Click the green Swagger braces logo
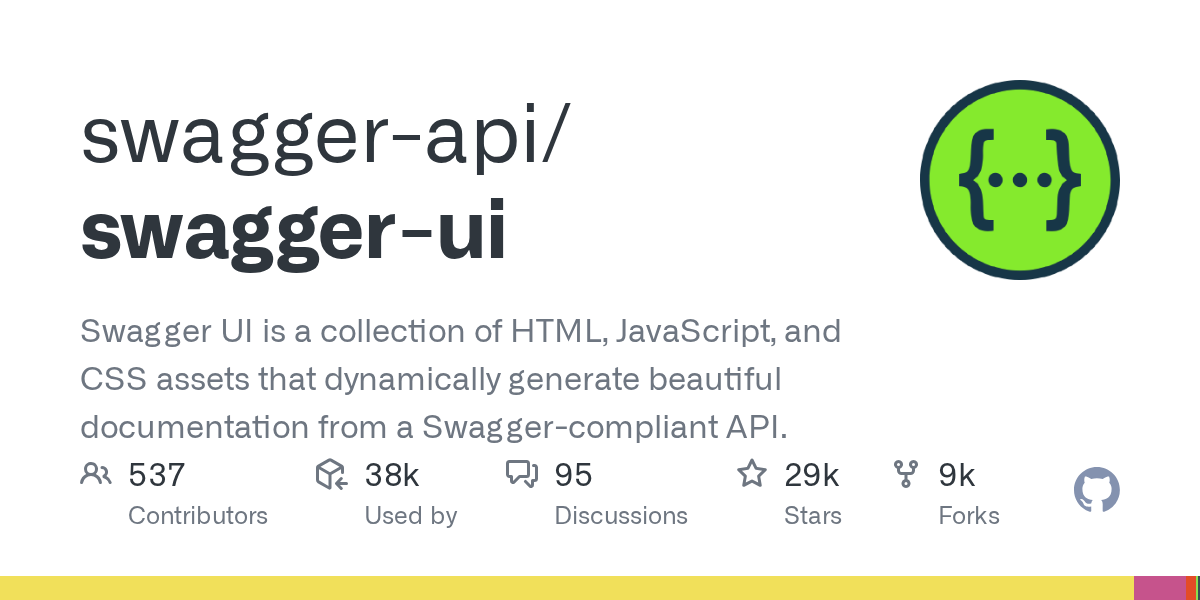This screenshot has width=1200, height=600. [x=1020, y=180]
